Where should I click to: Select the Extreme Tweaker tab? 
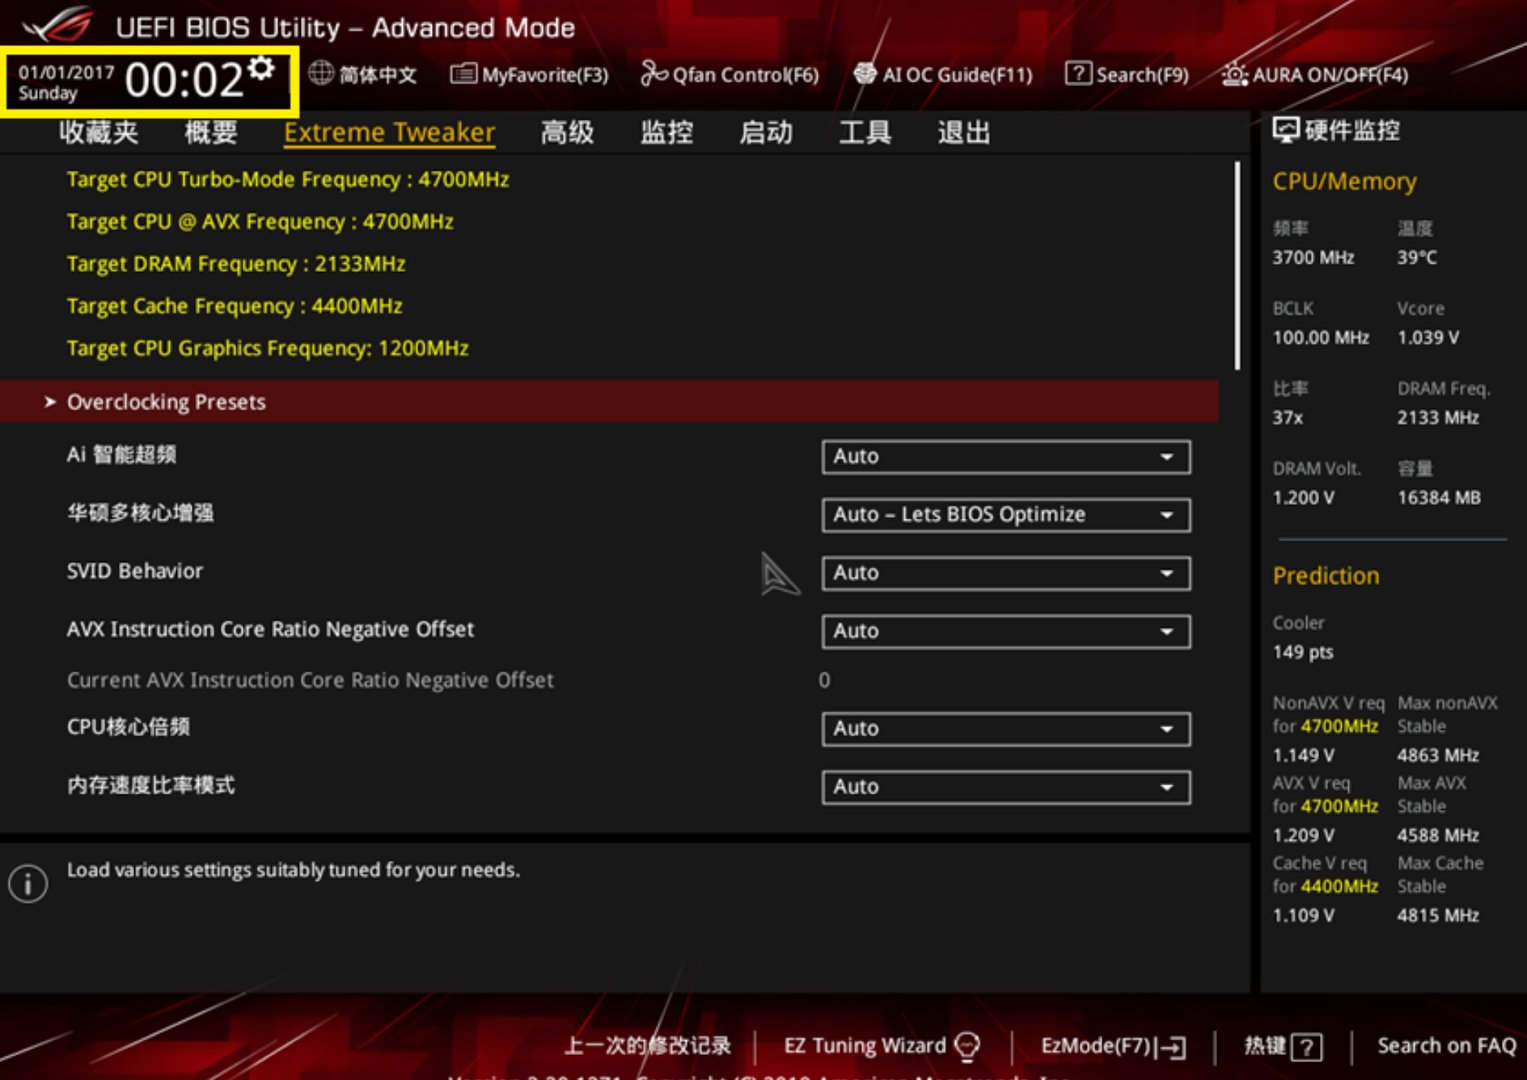[389, 132]
